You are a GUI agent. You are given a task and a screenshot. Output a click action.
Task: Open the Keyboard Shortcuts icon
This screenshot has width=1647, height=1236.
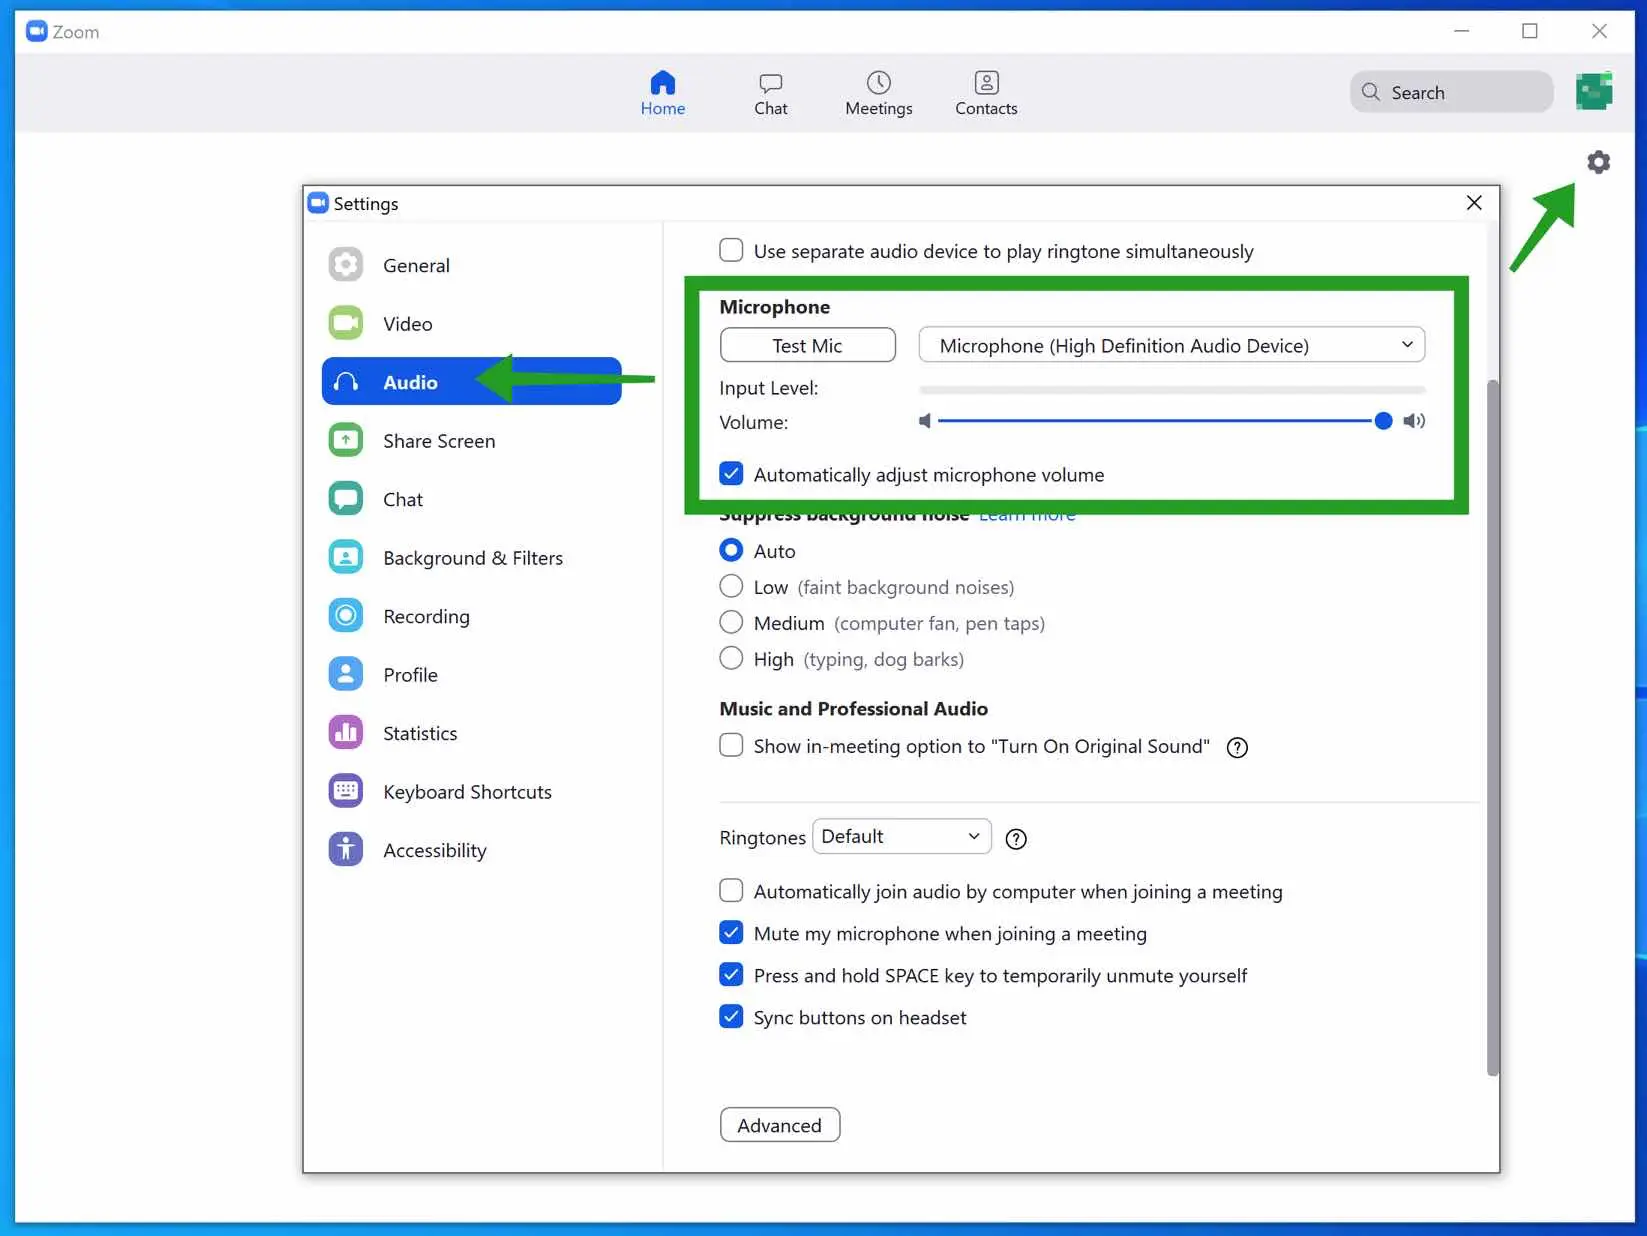click(346, 791)
